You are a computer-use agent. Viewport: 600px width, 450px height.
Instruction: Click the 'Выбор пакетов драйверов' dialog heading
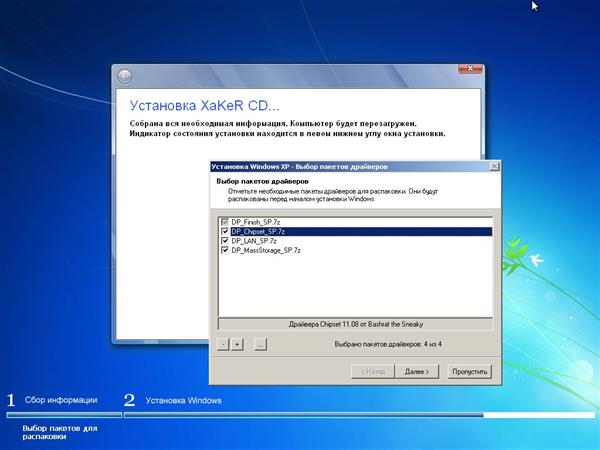[x=262, y=181]
